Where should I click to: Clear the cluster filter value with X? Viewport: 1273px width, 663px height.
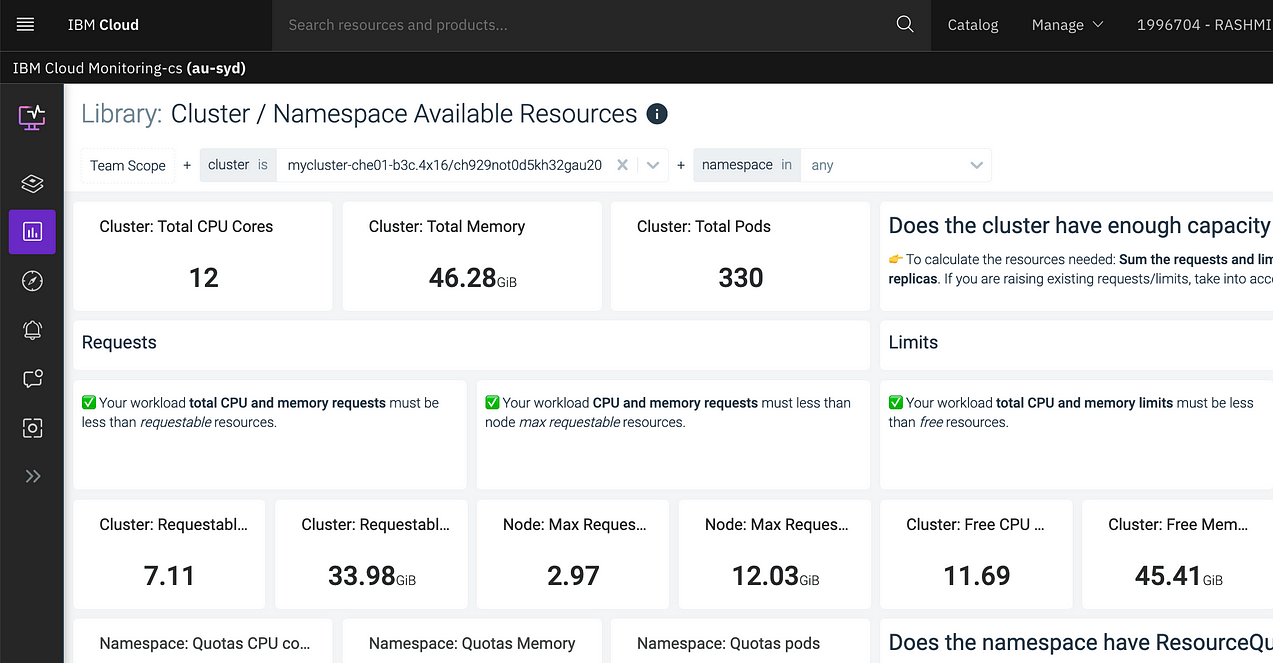click(622, 165)
